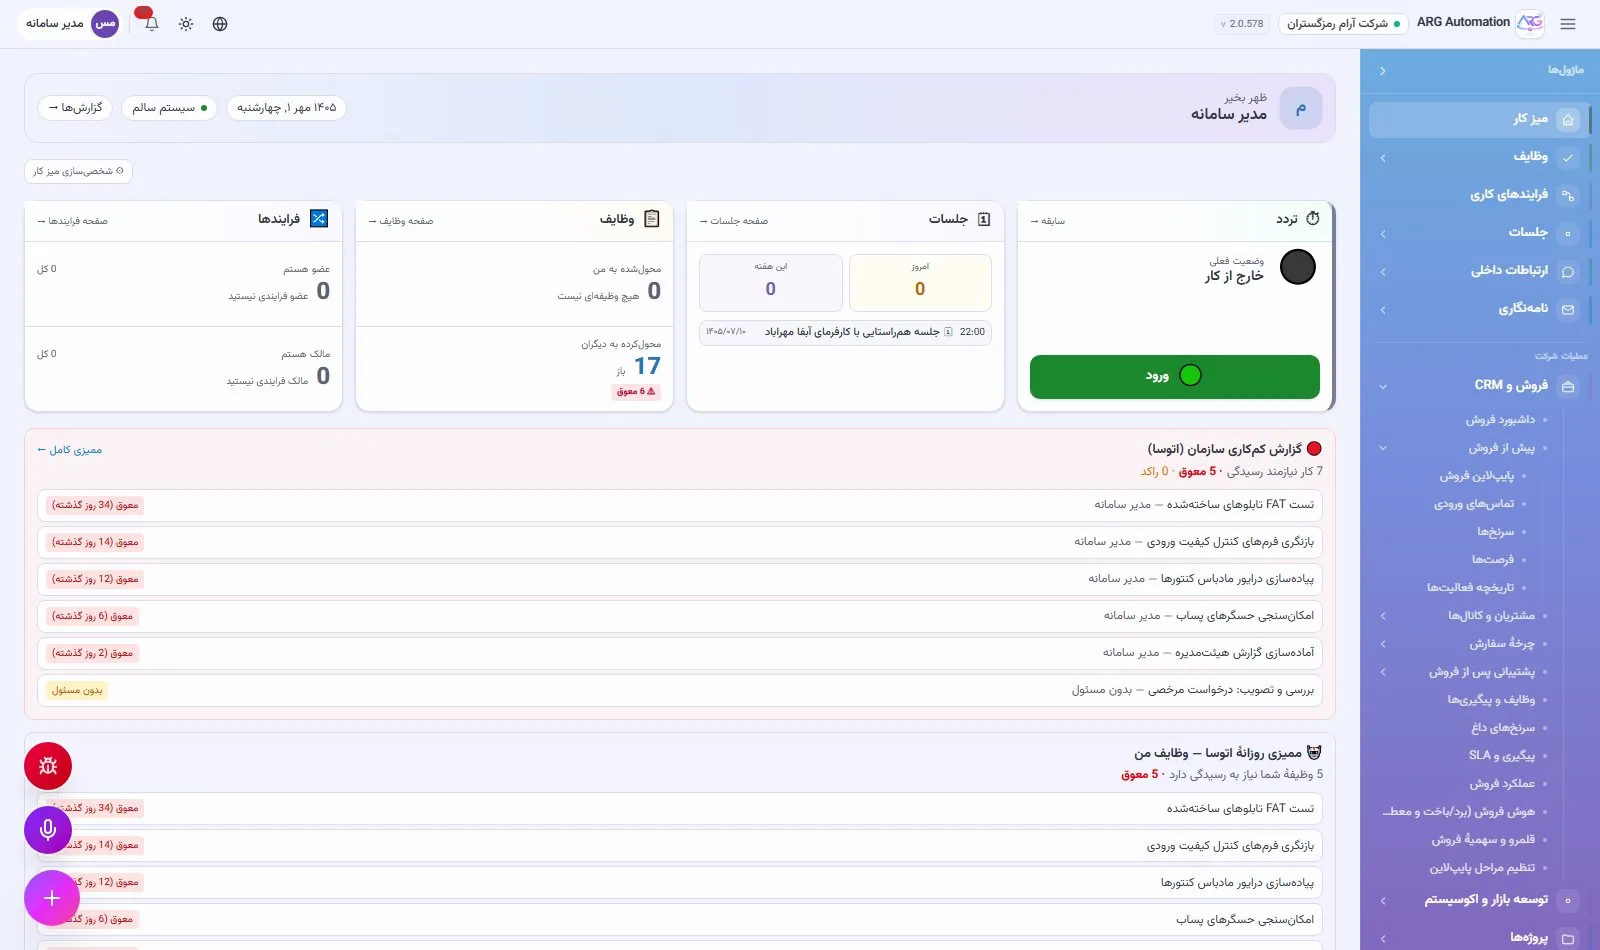
Task: Select the شرکت آرام رمزگستران company chip
Action: click(x=1343, y=24)
